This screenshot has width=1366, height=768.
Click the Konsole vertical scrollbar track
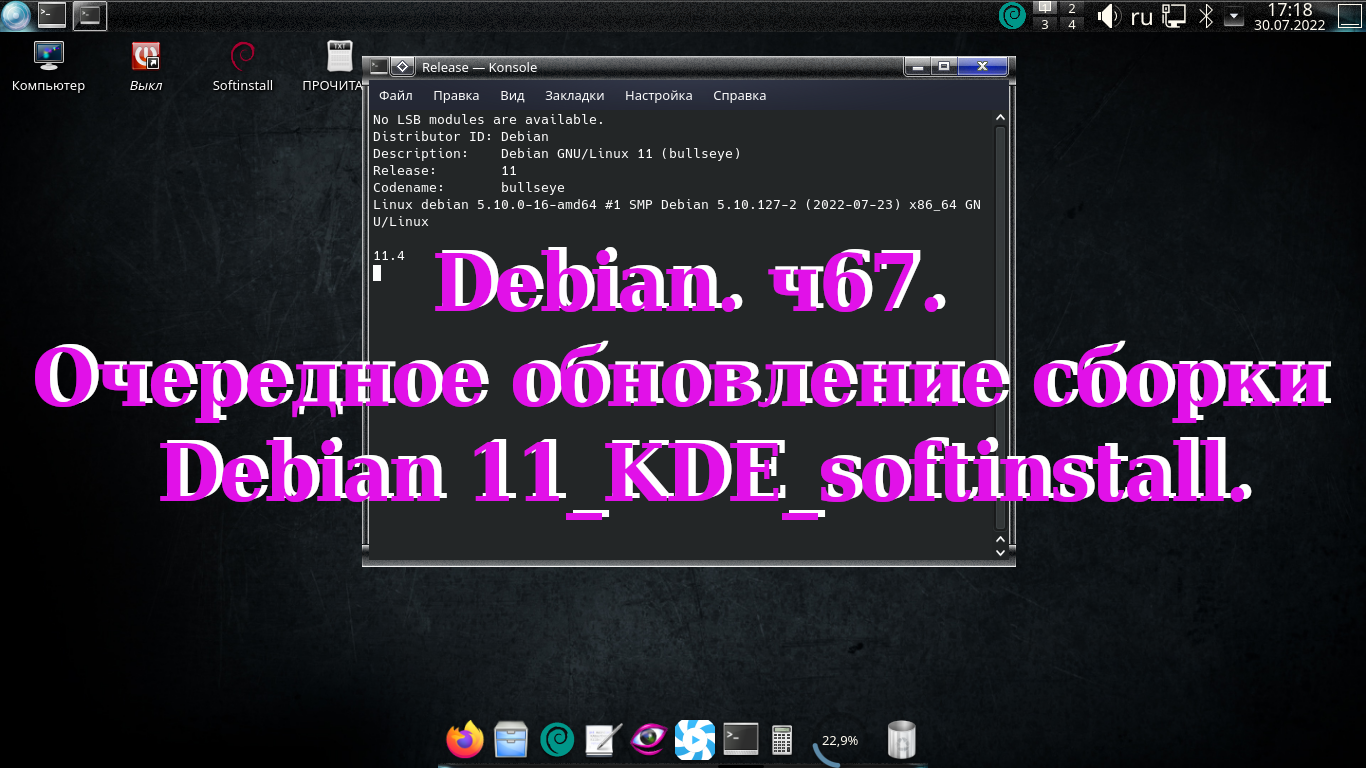(1001, 328)
